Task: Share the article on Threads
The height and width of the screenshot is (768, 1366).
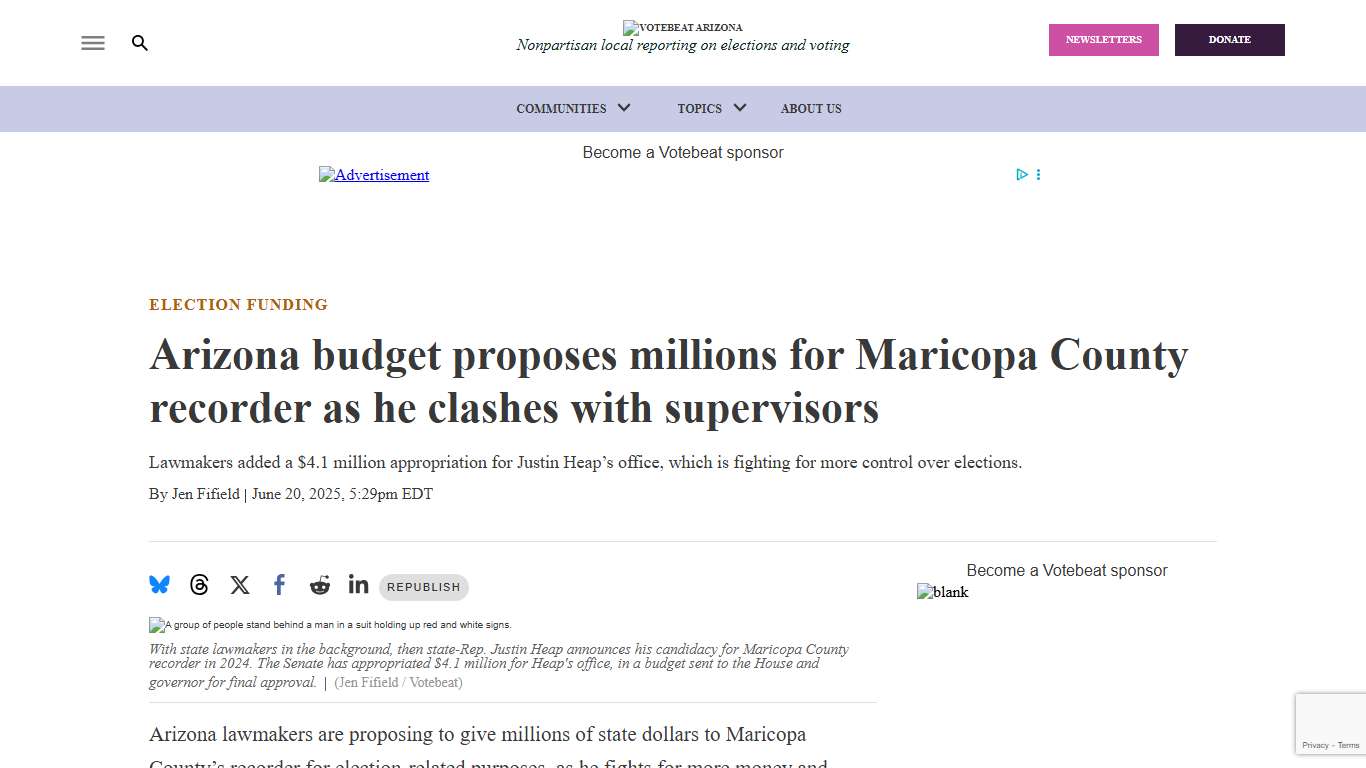Action: (x=199, y=585)
